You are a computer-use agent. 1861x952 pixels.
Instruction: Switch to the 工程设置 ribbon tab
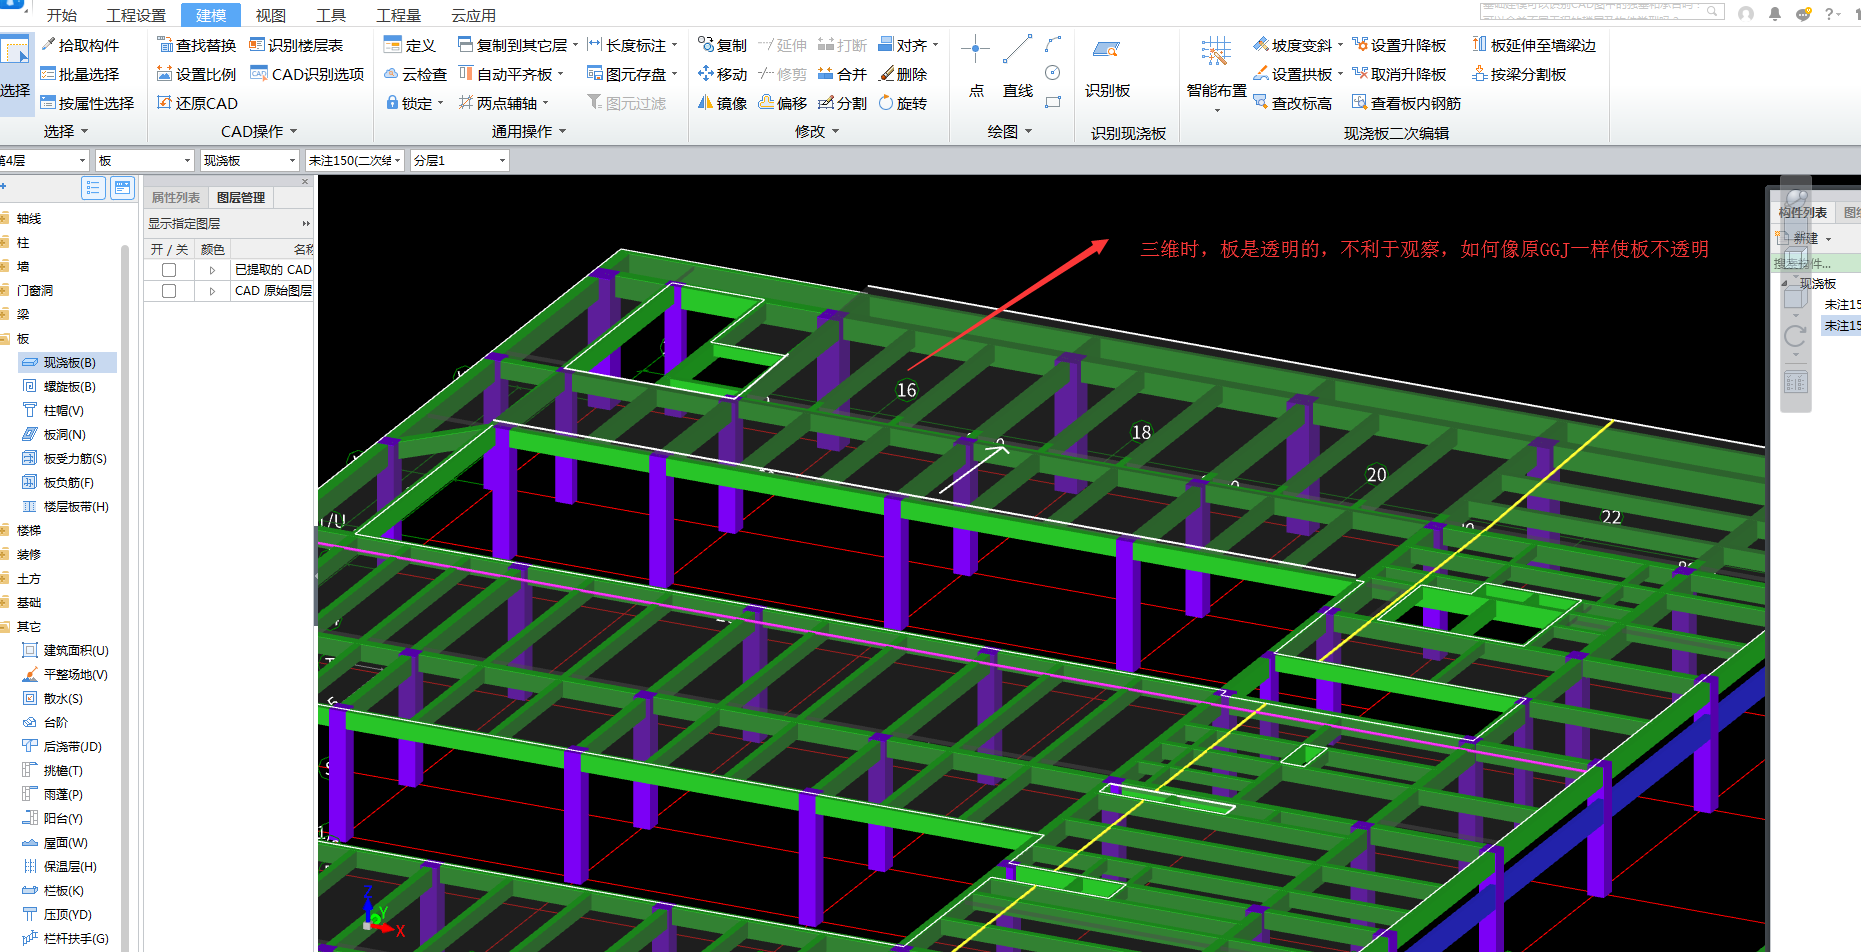click(x=136, y=15)
